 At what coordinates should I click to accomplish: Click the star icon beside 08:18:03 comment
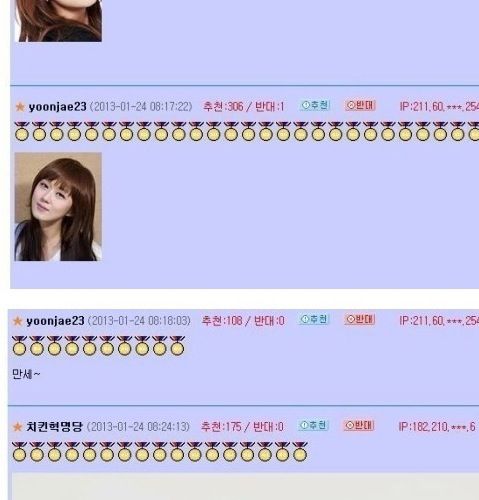(17, 321)
